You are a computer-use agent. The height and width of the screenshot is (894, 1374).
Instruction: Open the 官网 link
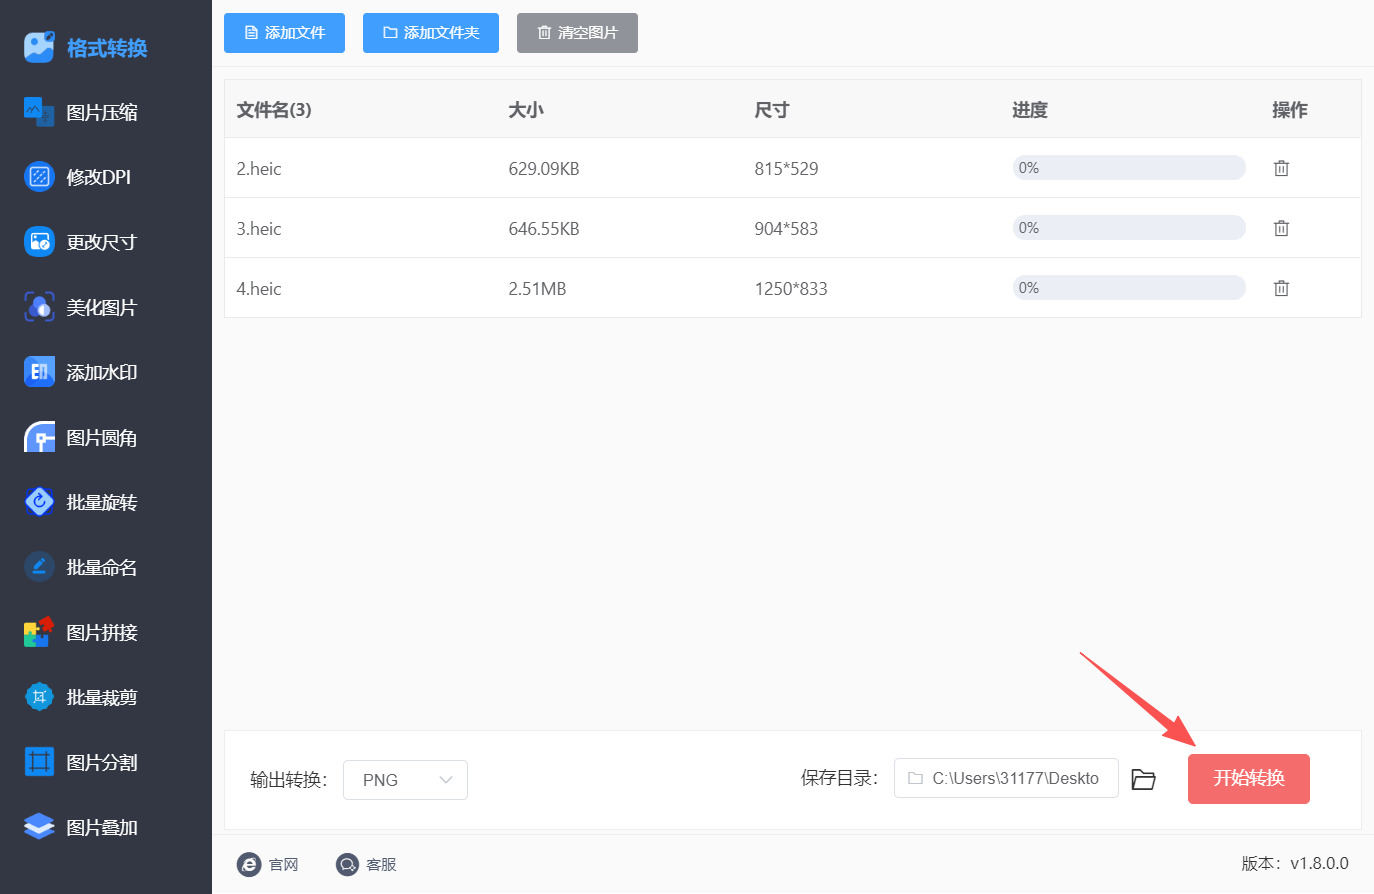268,864
